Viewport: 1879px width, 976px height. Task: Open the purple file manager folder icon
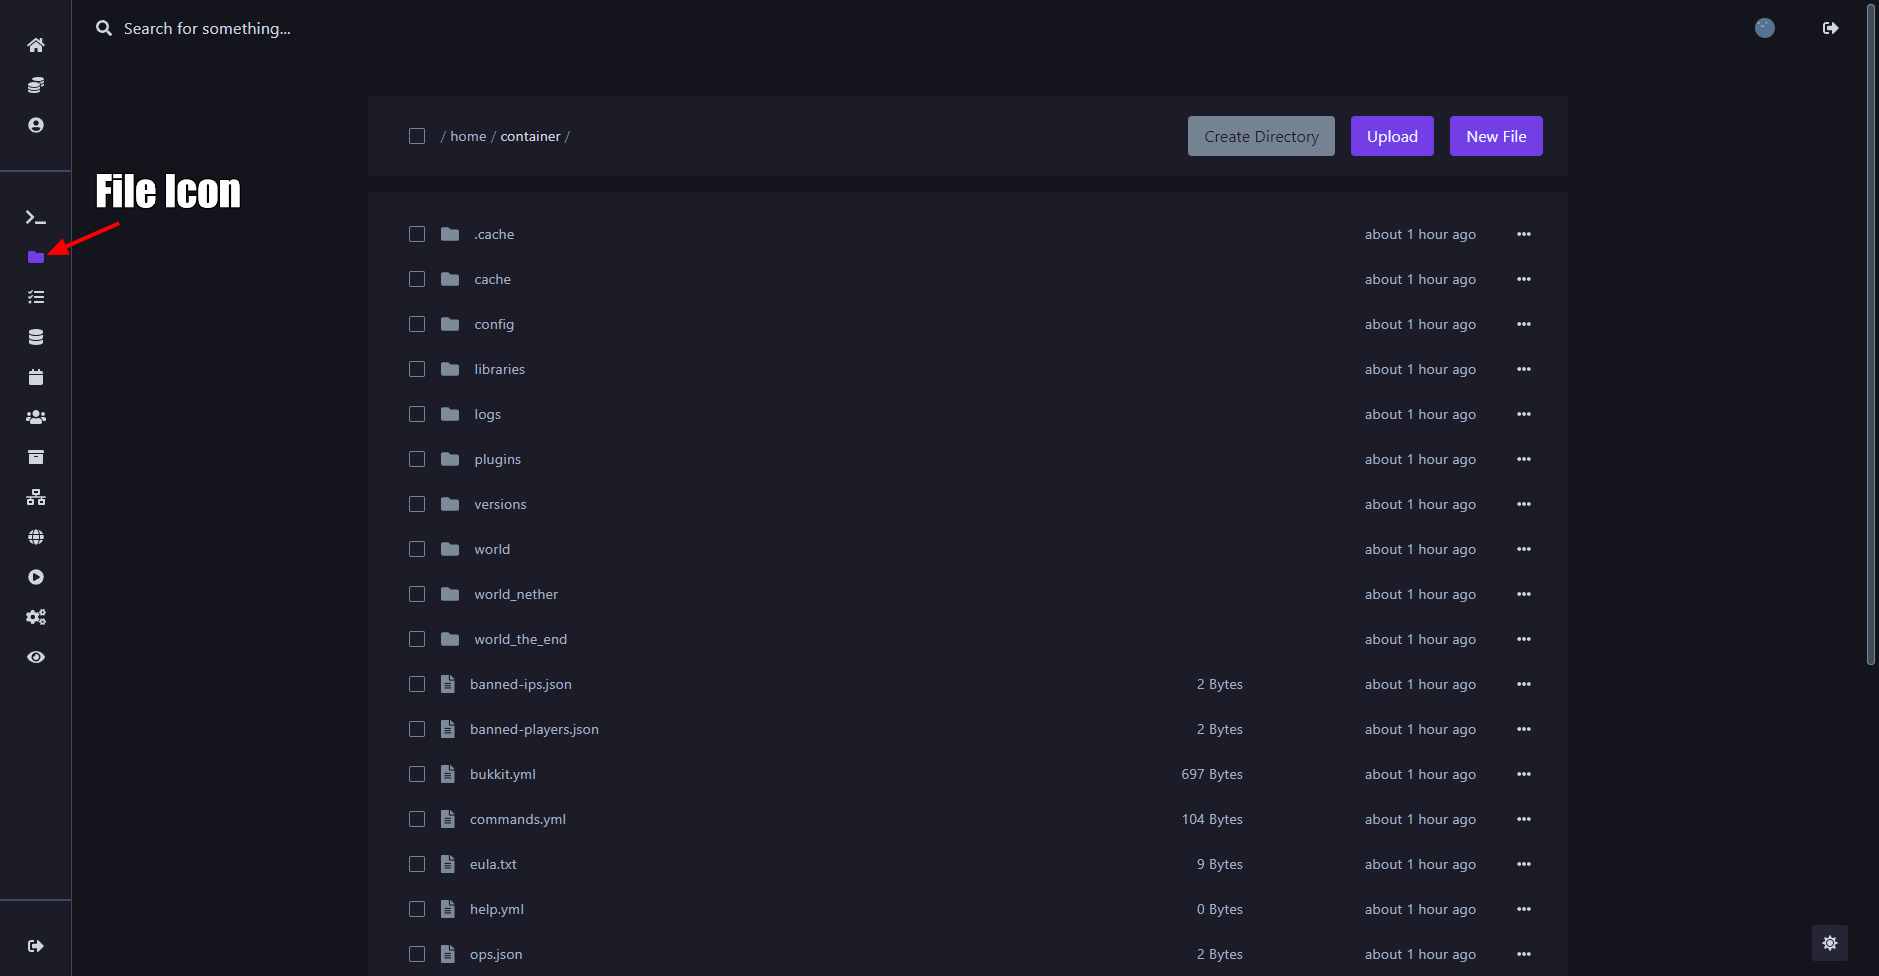coord(36,257)
